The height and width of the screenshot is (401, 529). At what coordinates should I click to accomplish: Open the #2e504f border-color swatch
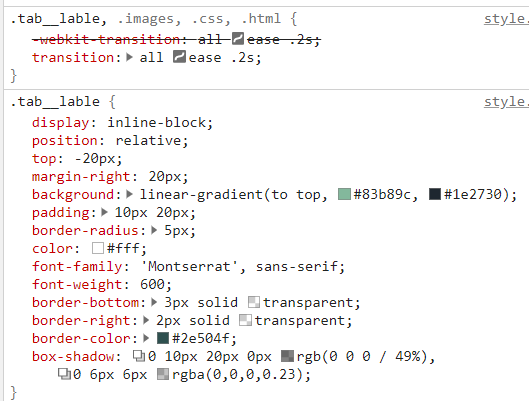pyautogui.click(x=163, y=338)
